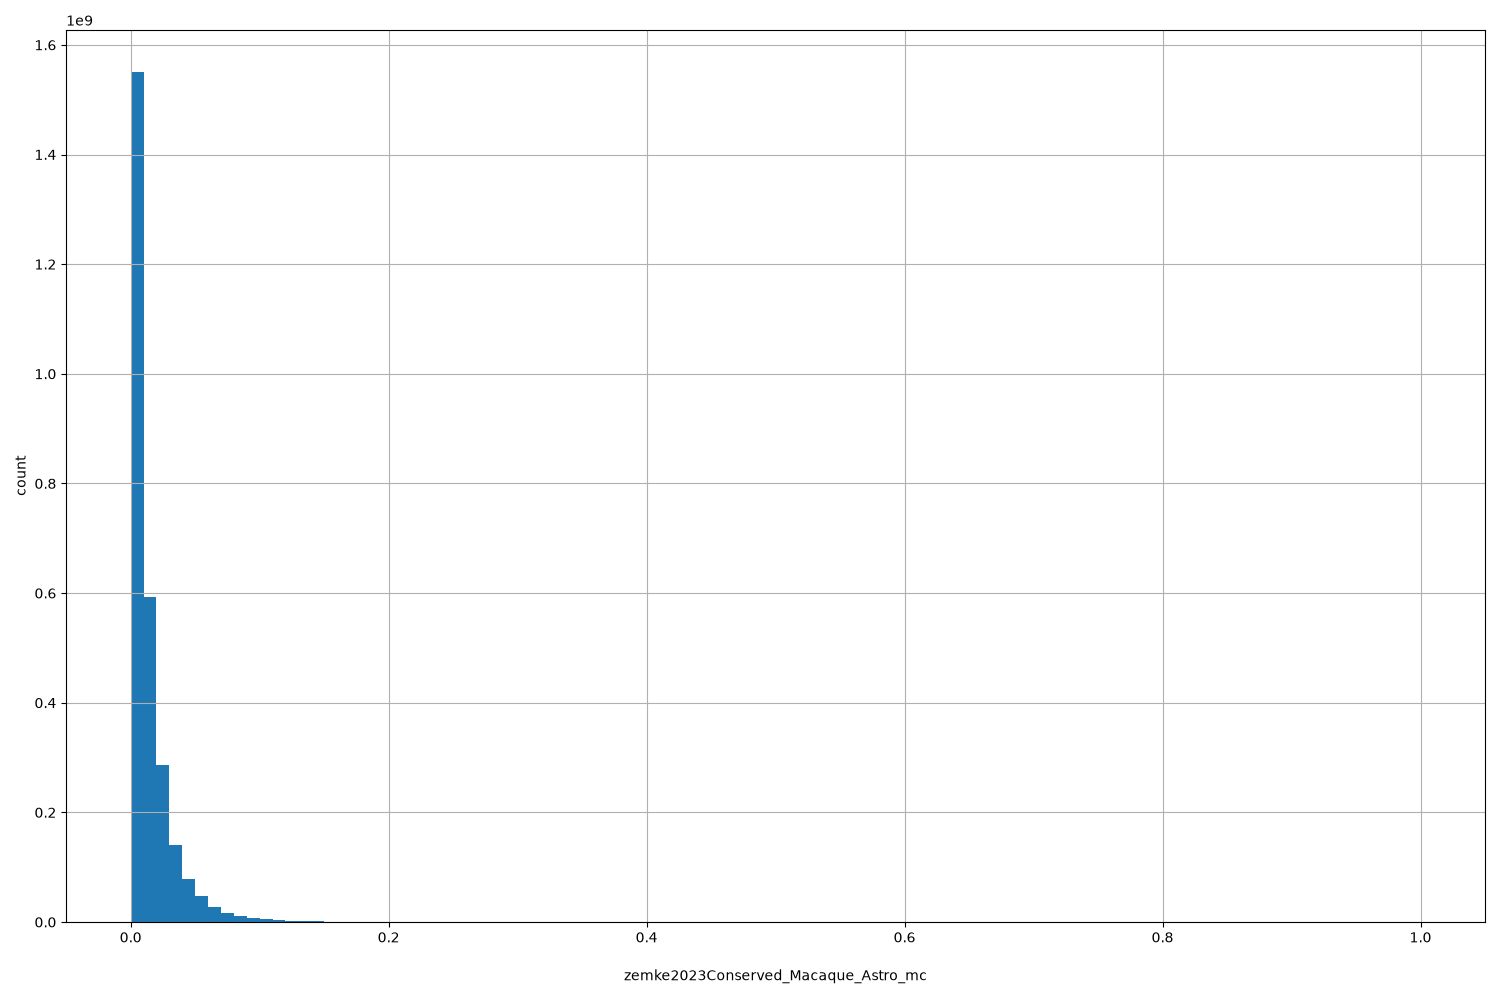Click the x-axis tick label 0.4

(647, 938)
